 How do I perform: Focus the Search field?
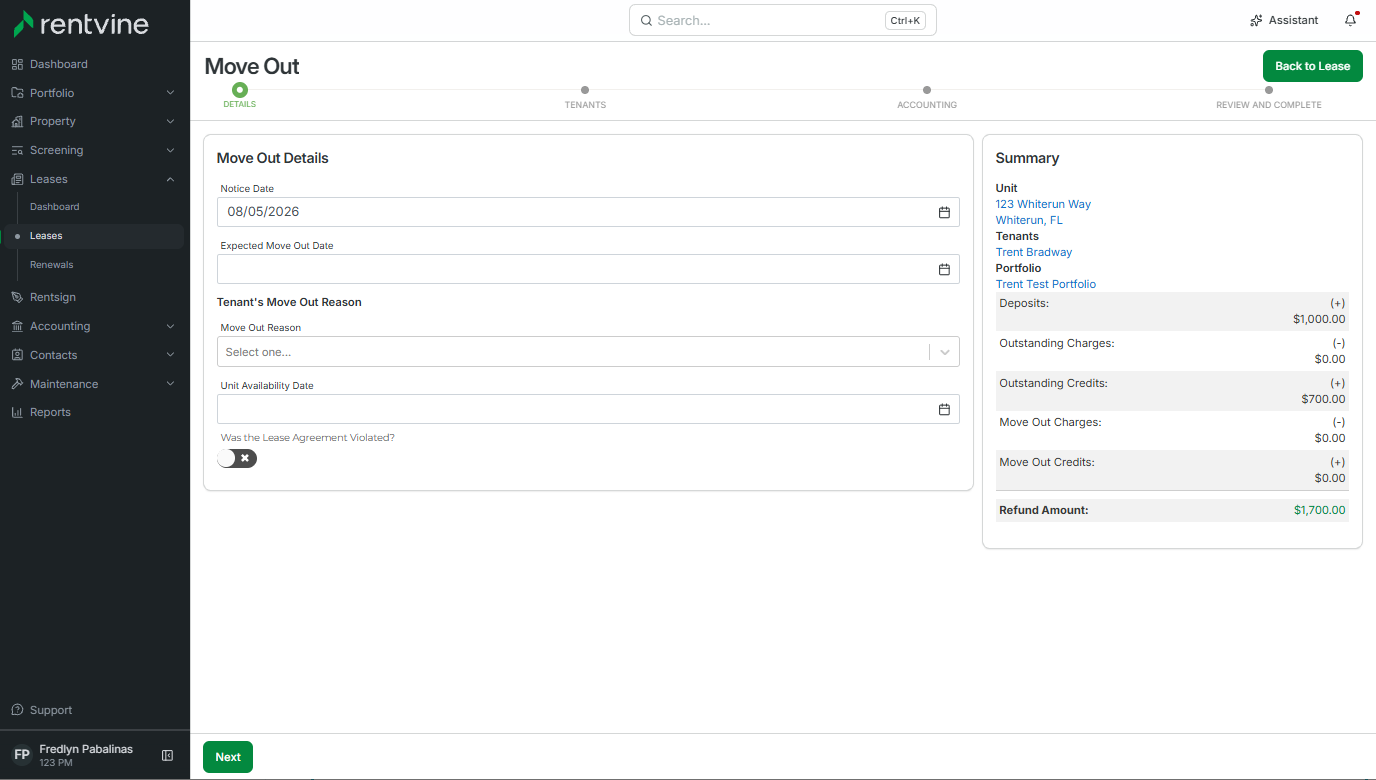coord(782,20)
